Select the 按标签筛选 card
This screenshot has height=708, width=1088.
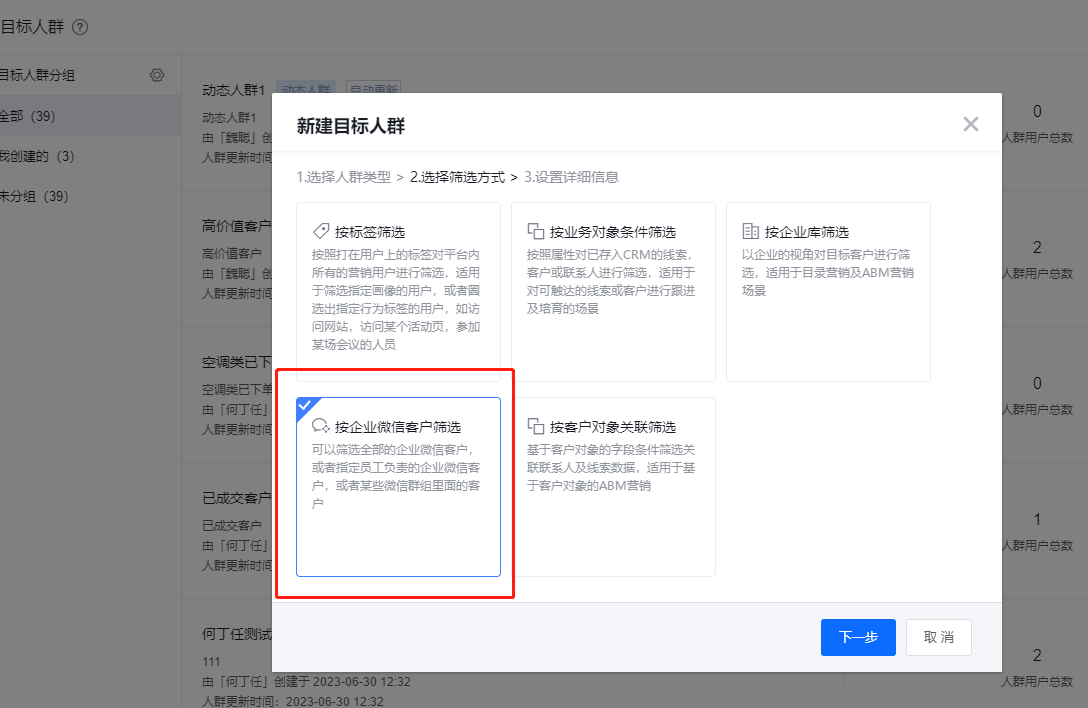coord(398,292)
